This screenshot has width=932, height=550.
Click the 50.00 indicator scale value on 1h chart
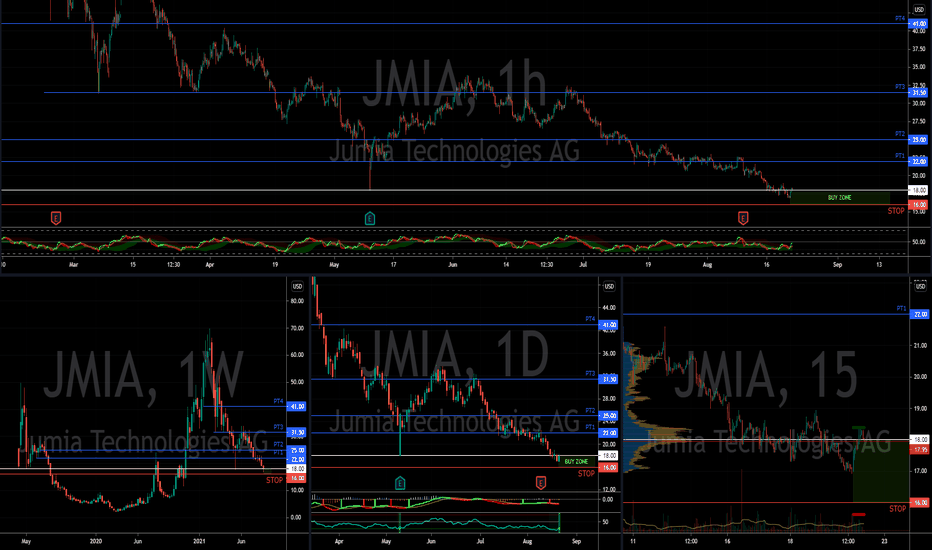[x=918, y=242]
